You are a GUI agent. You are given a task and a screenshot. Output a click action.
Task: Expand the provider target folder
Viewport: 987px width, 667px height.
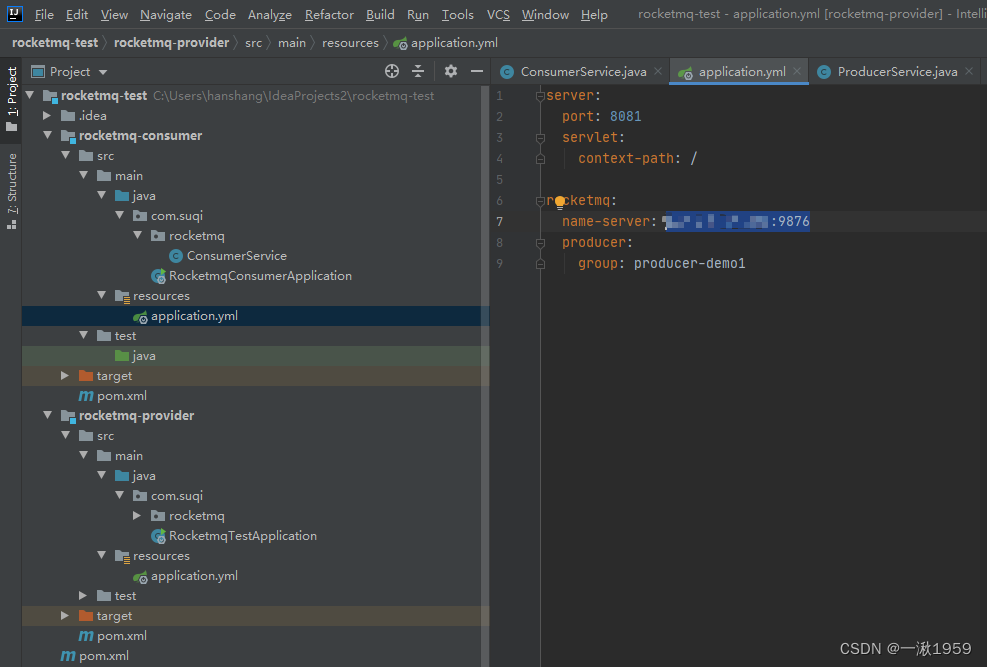coord(65,615)
